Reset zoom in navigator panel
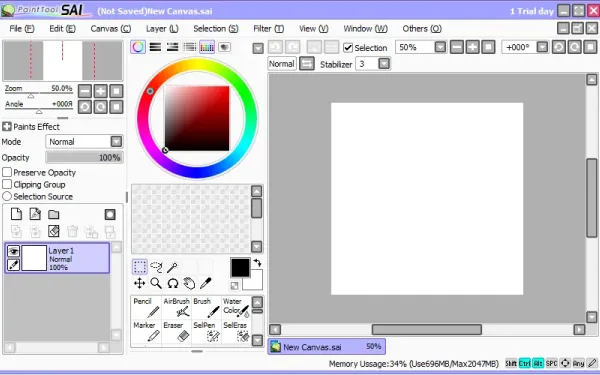600x375 pixels. coord(116,91)
